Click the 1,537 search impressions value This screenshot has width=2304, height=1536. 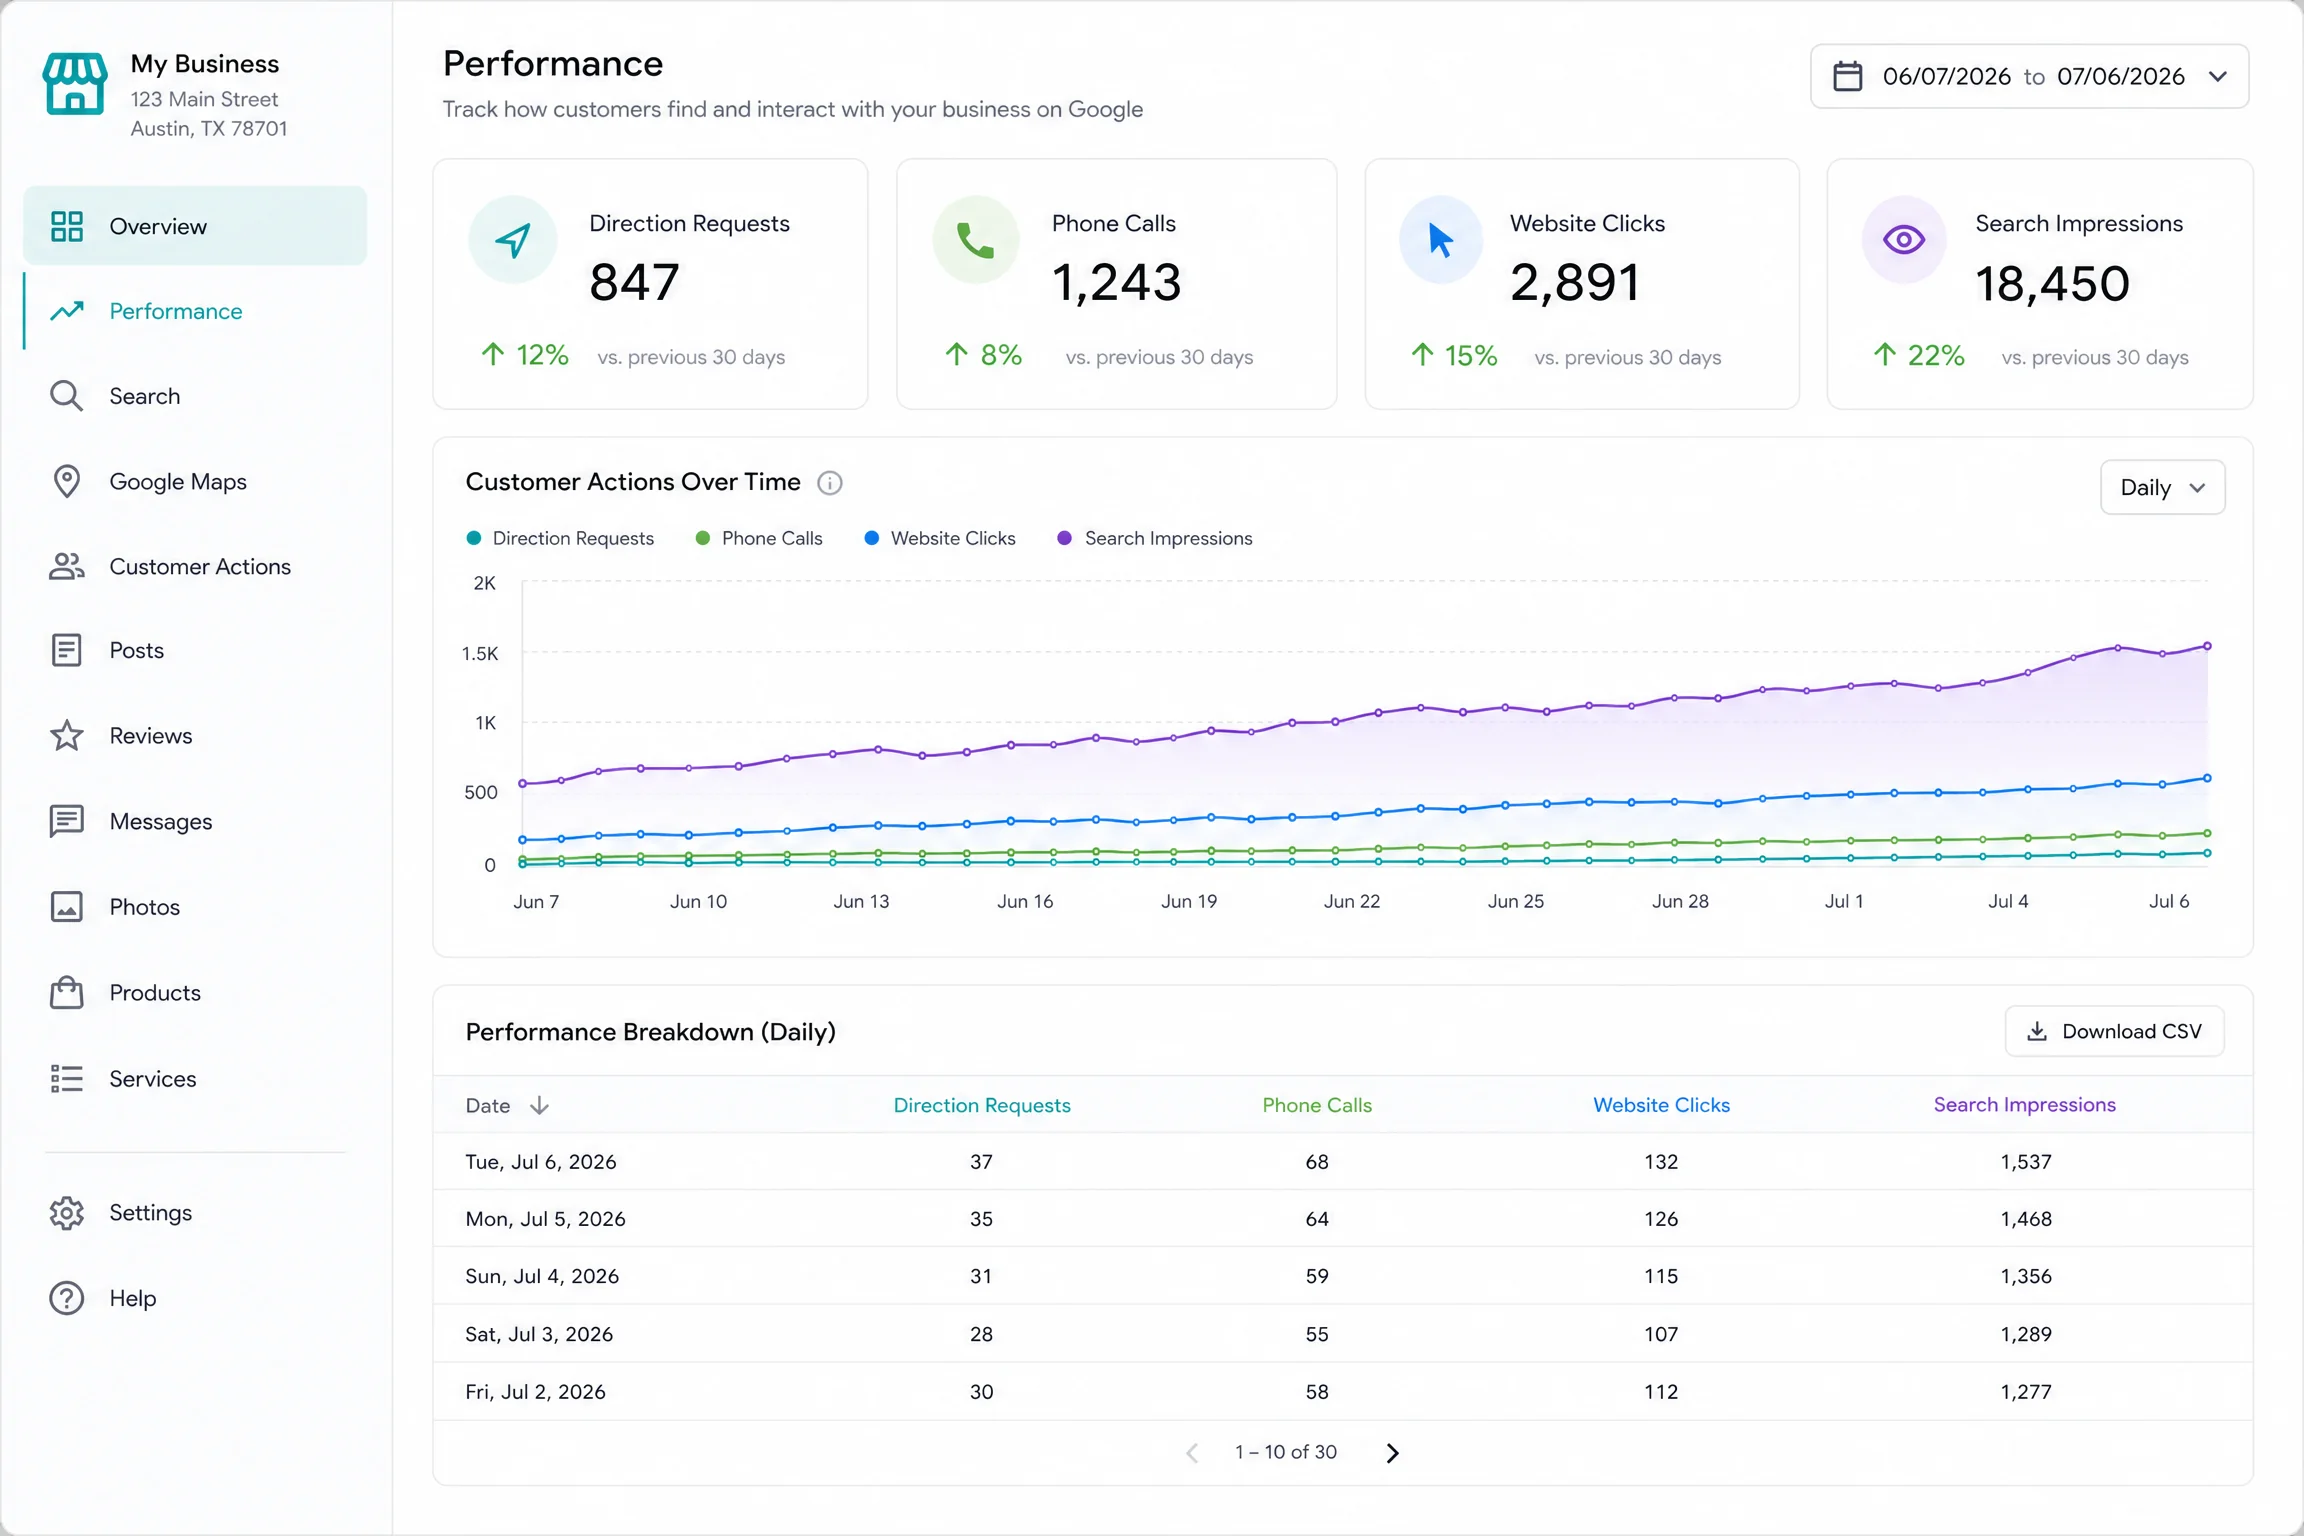(x=2026, y=1162)
